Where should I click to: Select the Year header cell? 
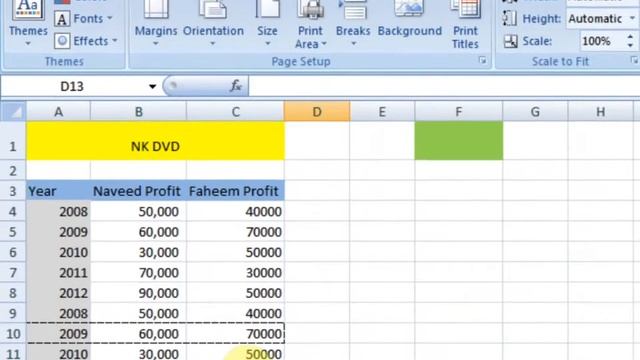58,191
